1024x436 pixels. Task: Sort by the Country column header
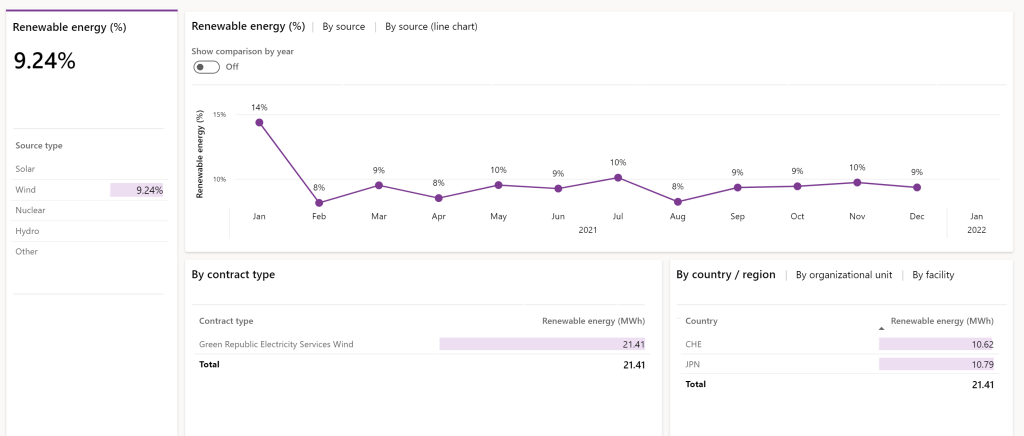701,321
